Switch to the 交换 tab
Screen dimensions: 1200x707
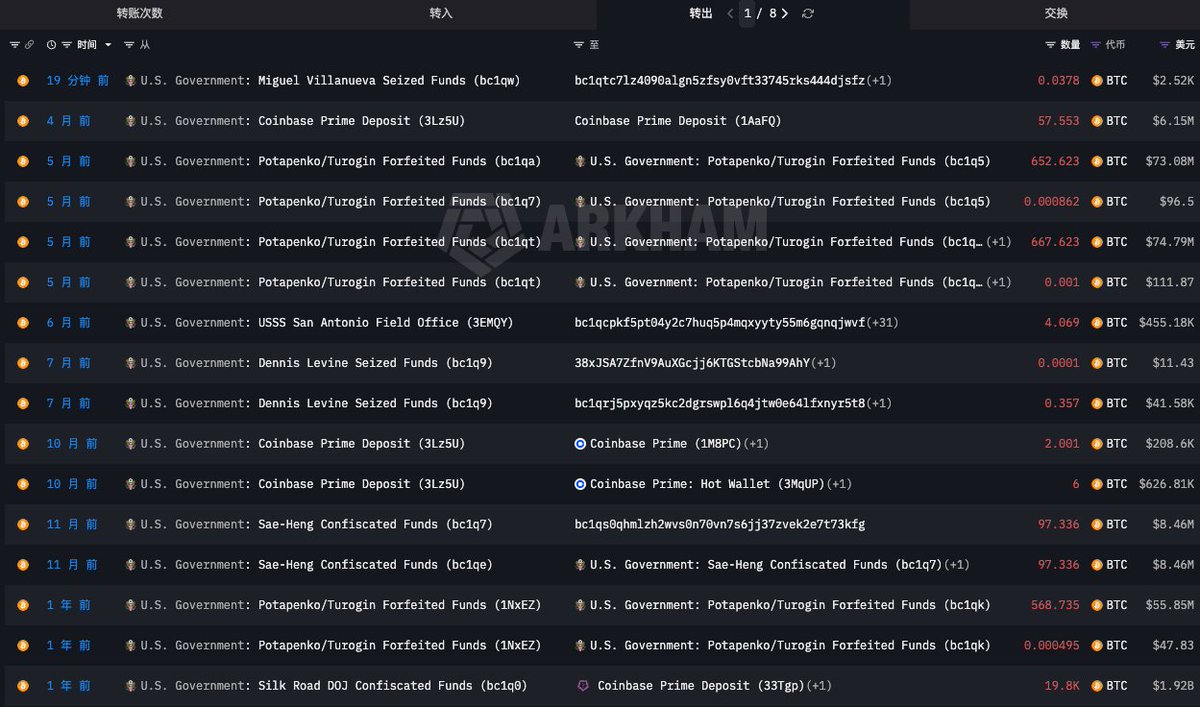coord(1056,14)
